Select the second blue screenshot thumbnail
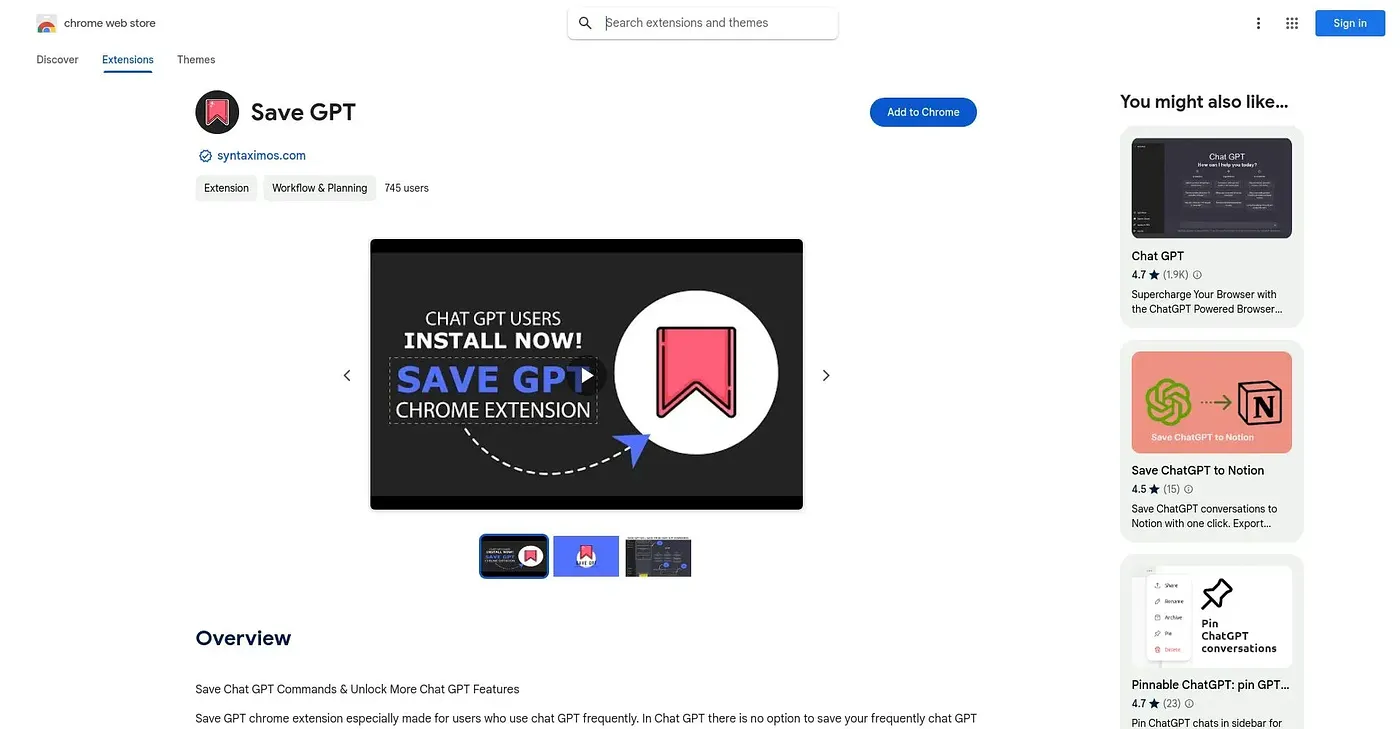Image resolution: width=1400 pixels, height=729 pixels. [x=586, y=556]
